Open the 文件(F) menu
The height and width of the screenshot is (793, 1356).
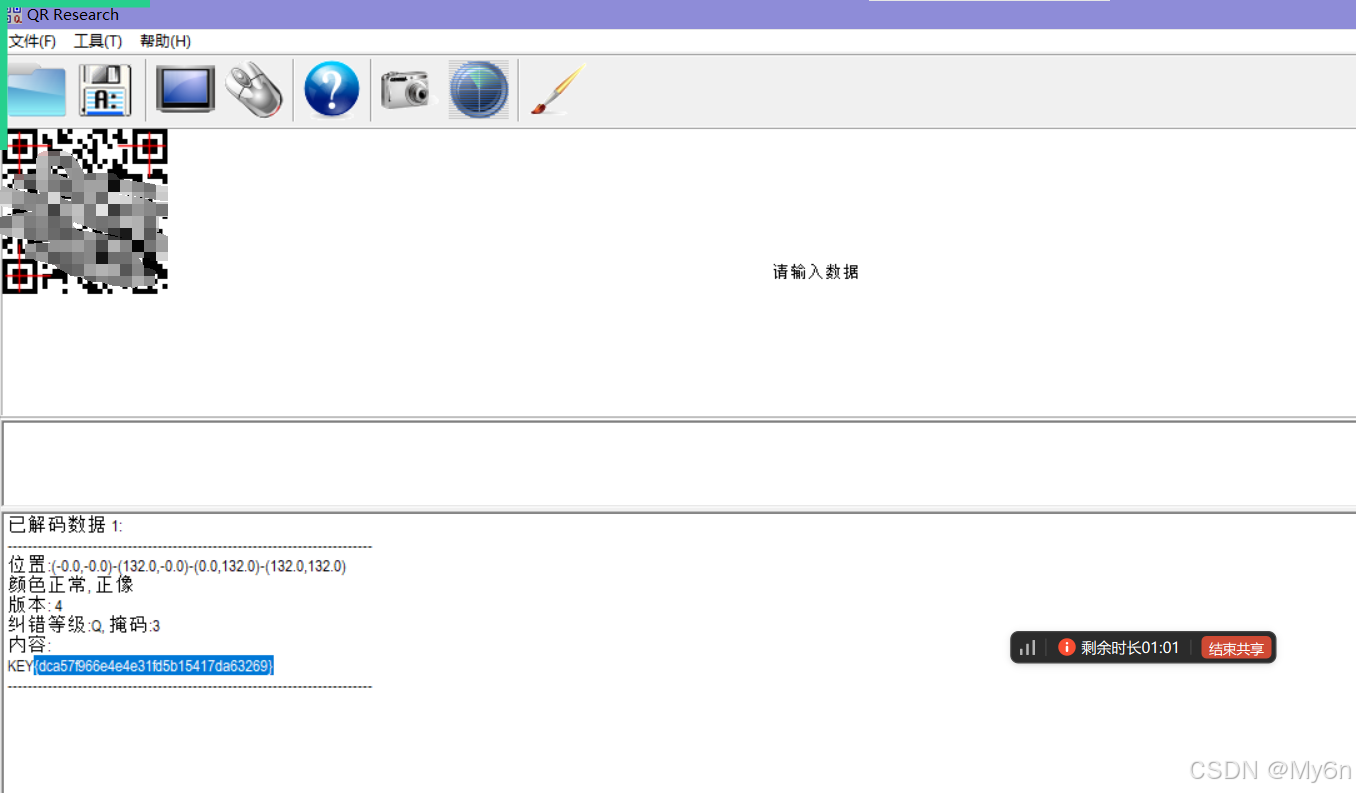pos(32,41)
